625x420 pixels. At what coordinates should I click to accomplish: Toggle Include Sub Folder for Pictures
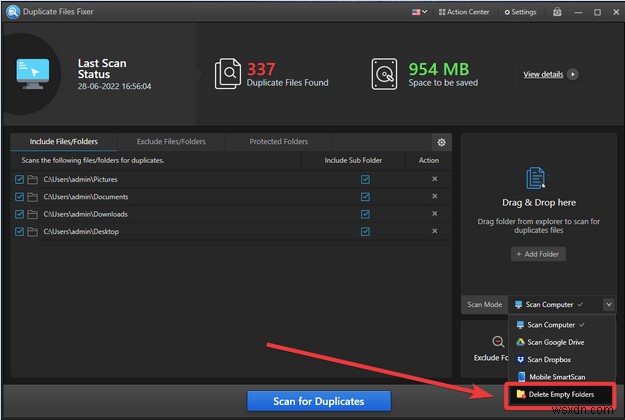(x=365, y=179)
